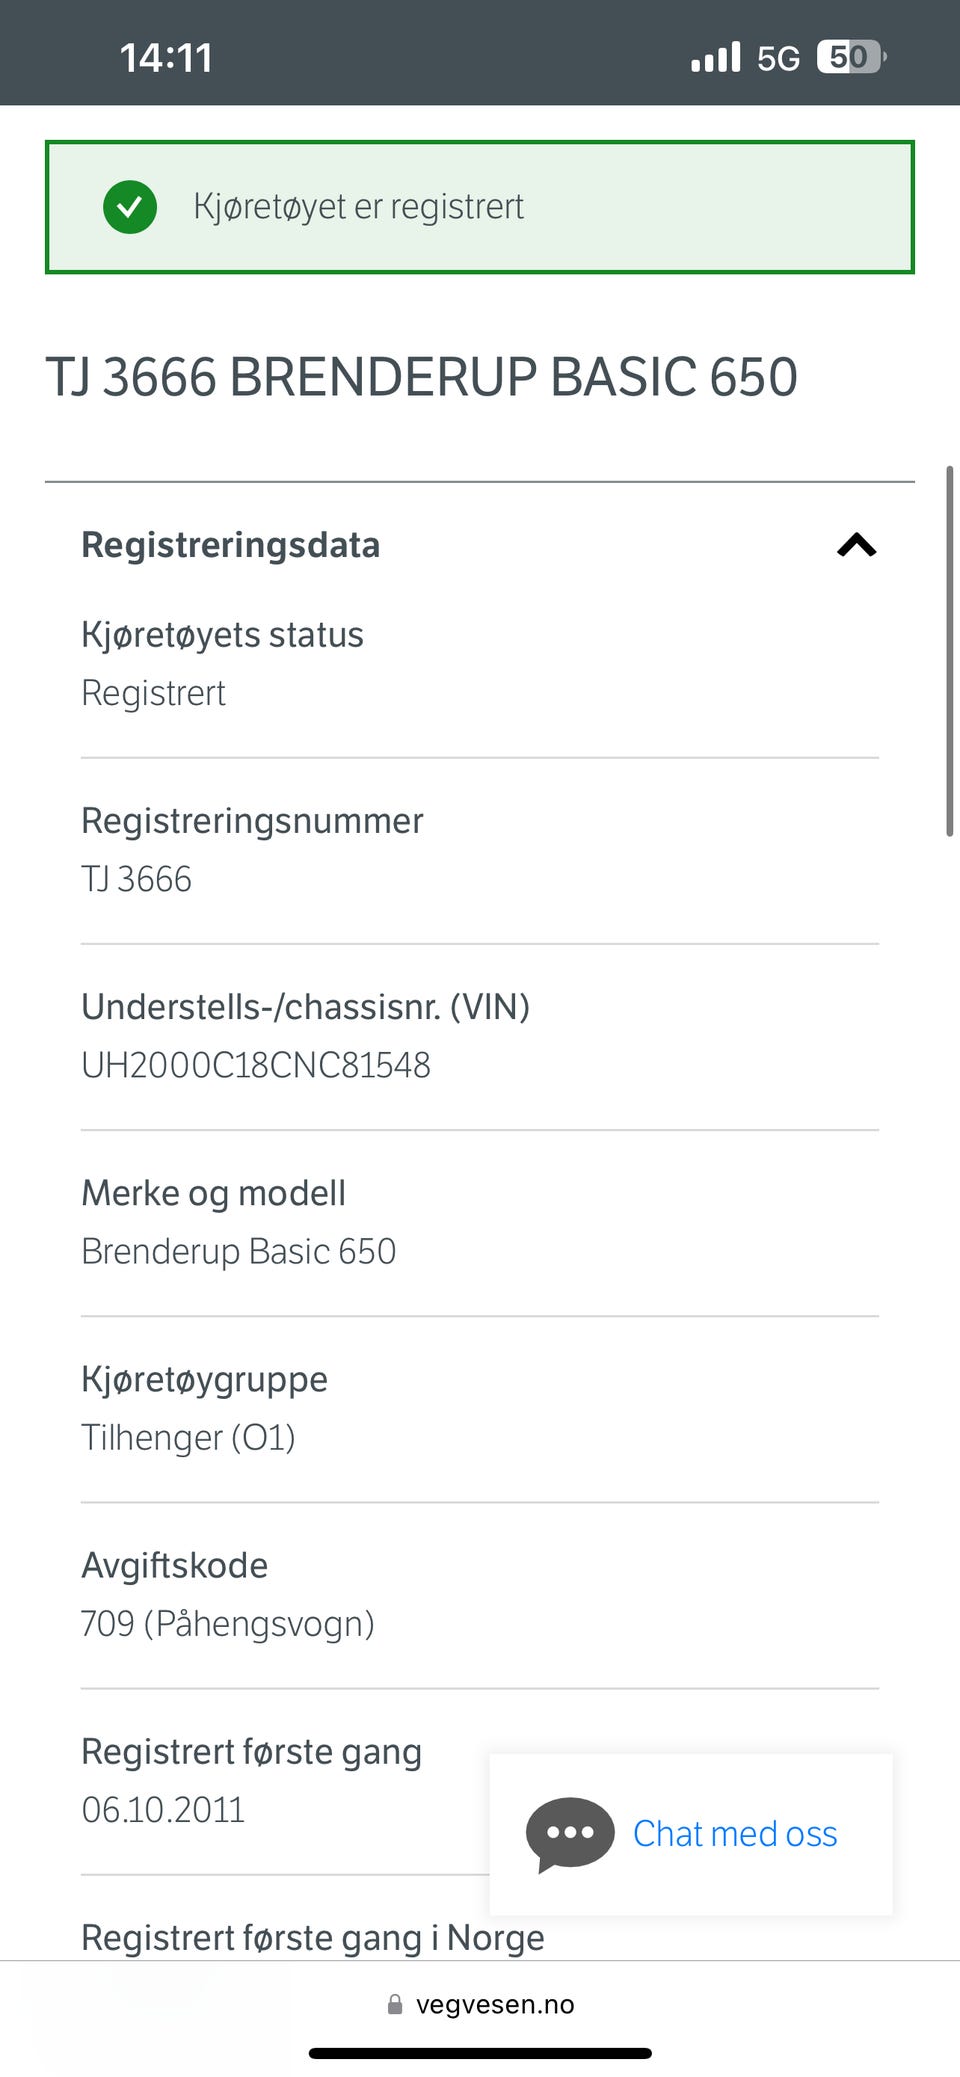
Task: Click the page scrollbar on the right edge
Action: (x=950, y=650)
